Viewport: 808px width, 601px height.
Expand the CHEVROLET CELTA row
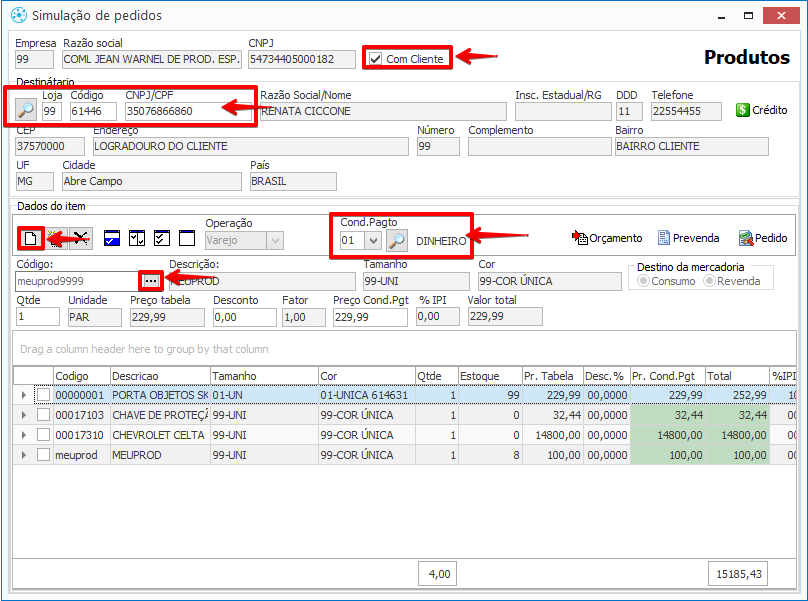(24, 435)
